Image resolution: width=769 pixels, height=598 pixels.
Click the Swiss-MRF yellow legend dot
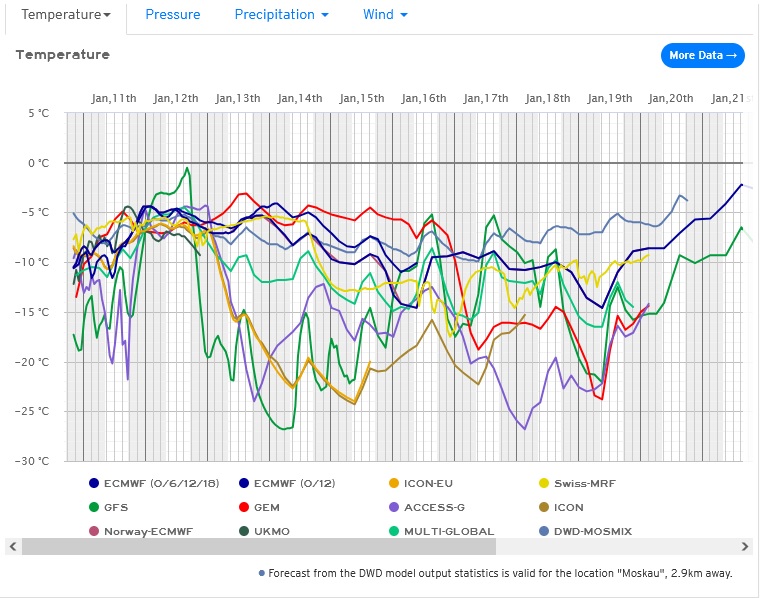[x=544, y=483]
